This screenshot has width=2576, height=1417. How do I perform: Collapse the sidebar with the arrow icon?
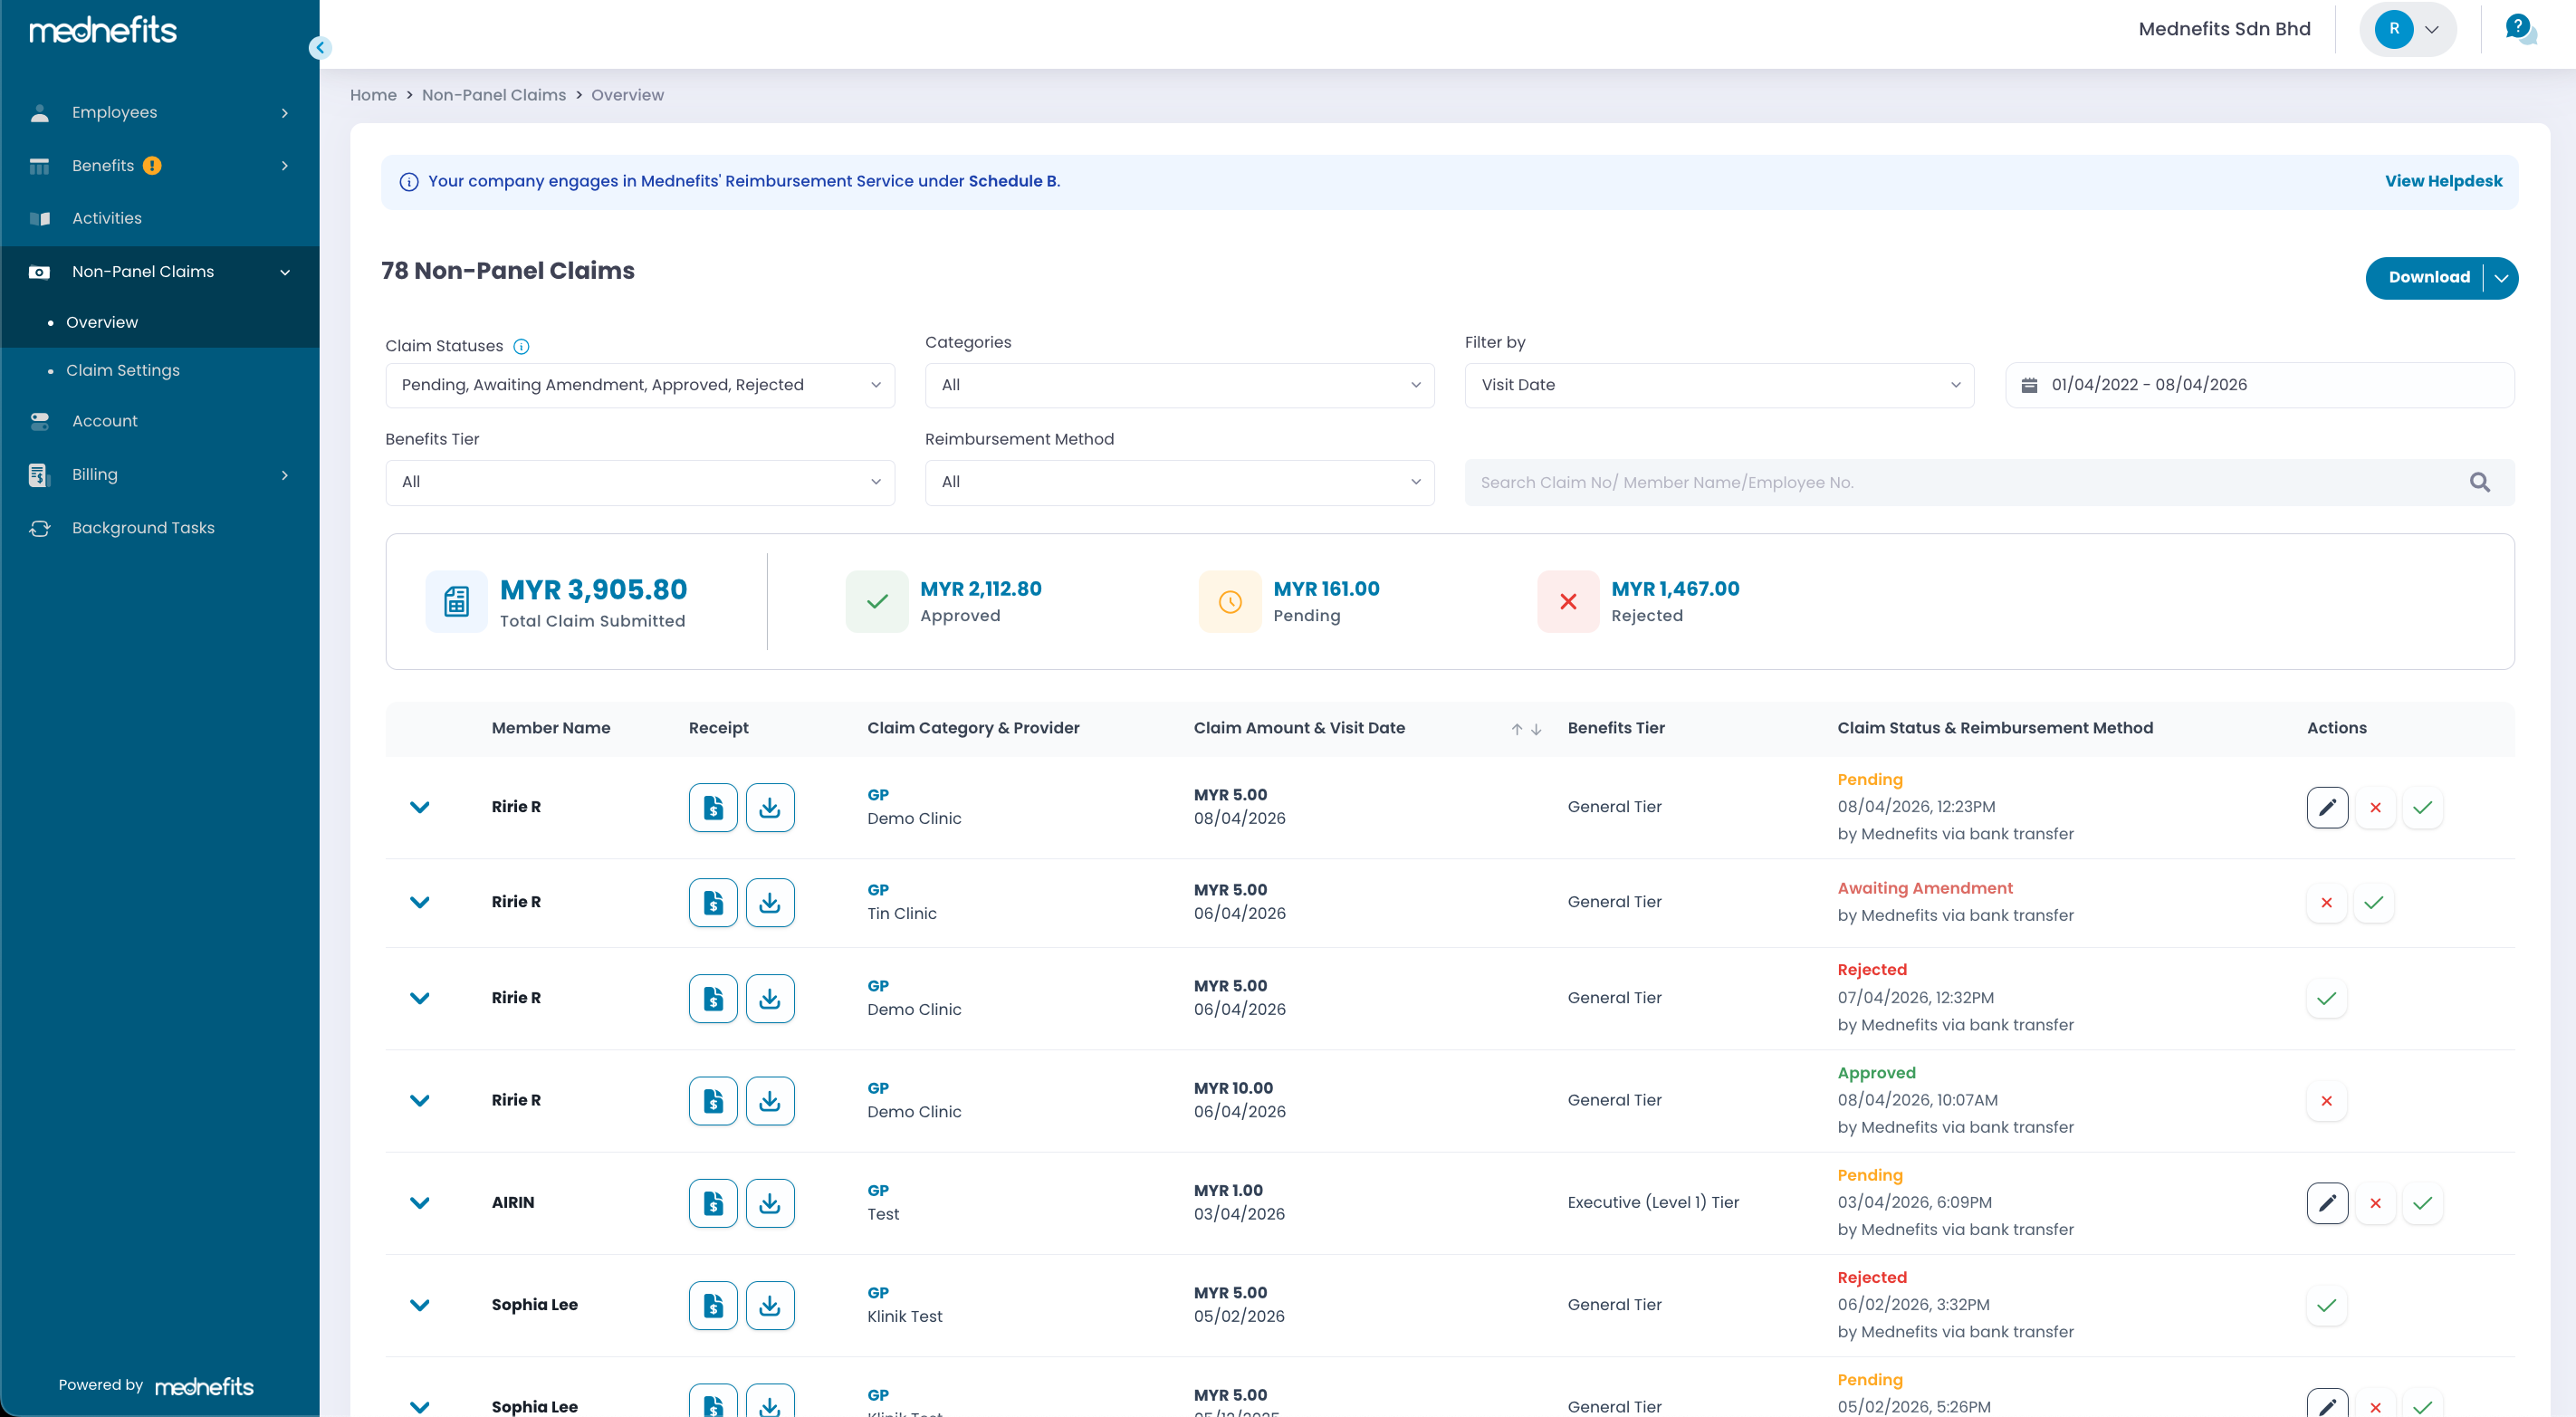pos(320,47)
